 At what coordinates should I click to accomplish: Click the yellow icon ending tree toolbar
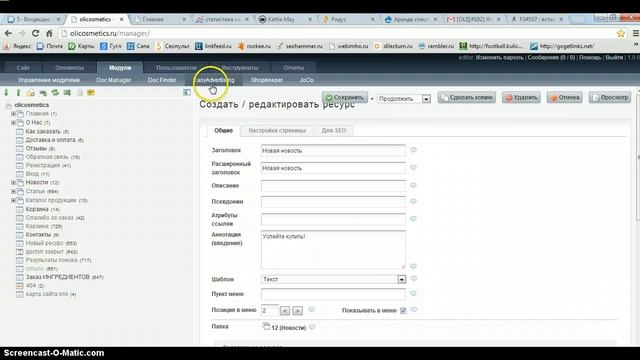coord(91,93)
